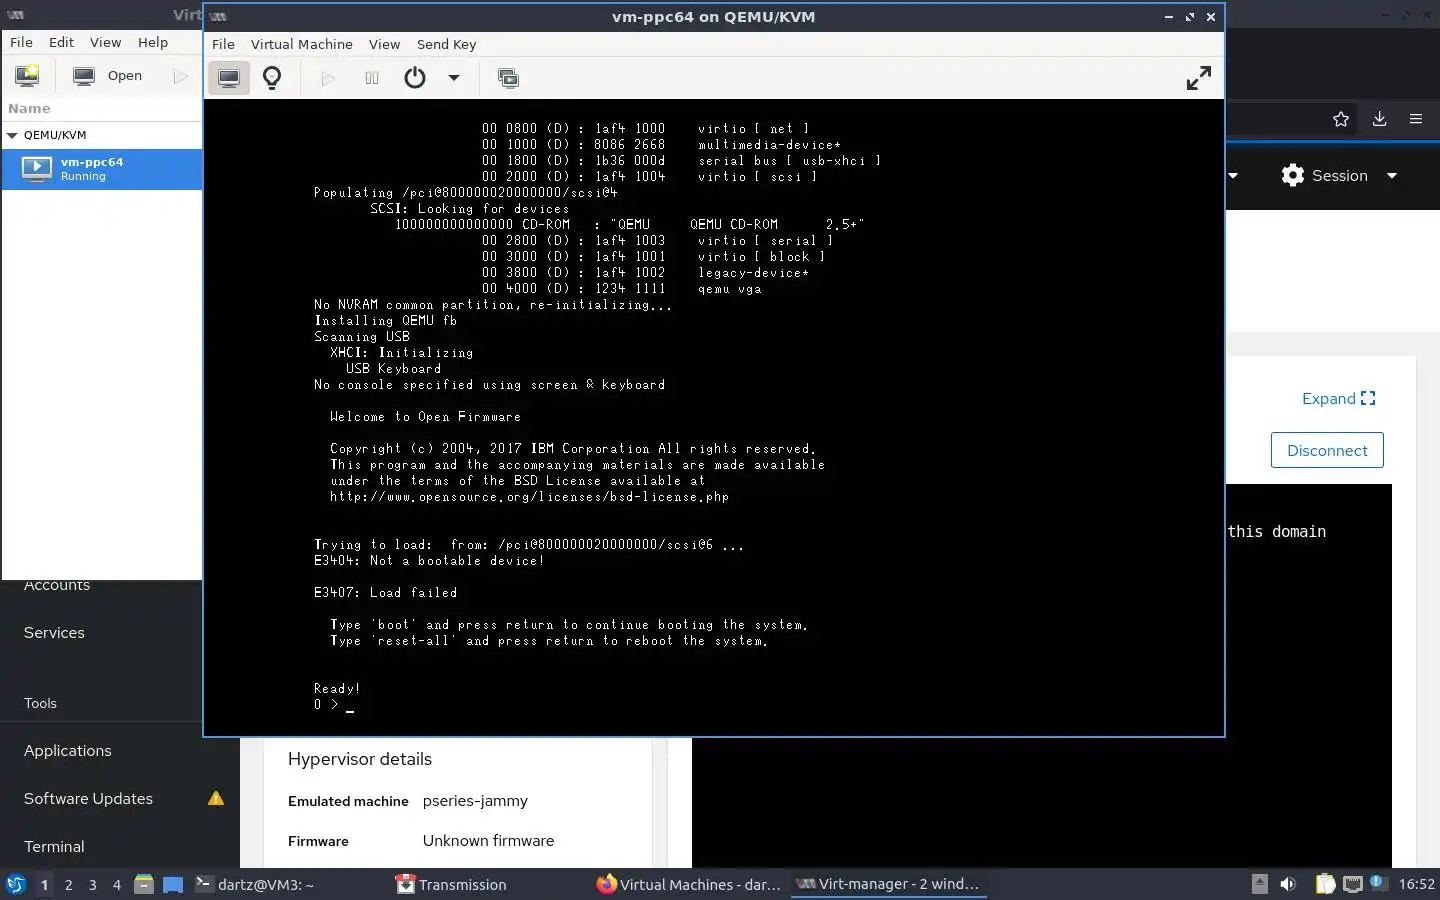Viewport: 1440px width, 900px height.
Task: Switch VM console to fullscreen
Action: 1198,78
